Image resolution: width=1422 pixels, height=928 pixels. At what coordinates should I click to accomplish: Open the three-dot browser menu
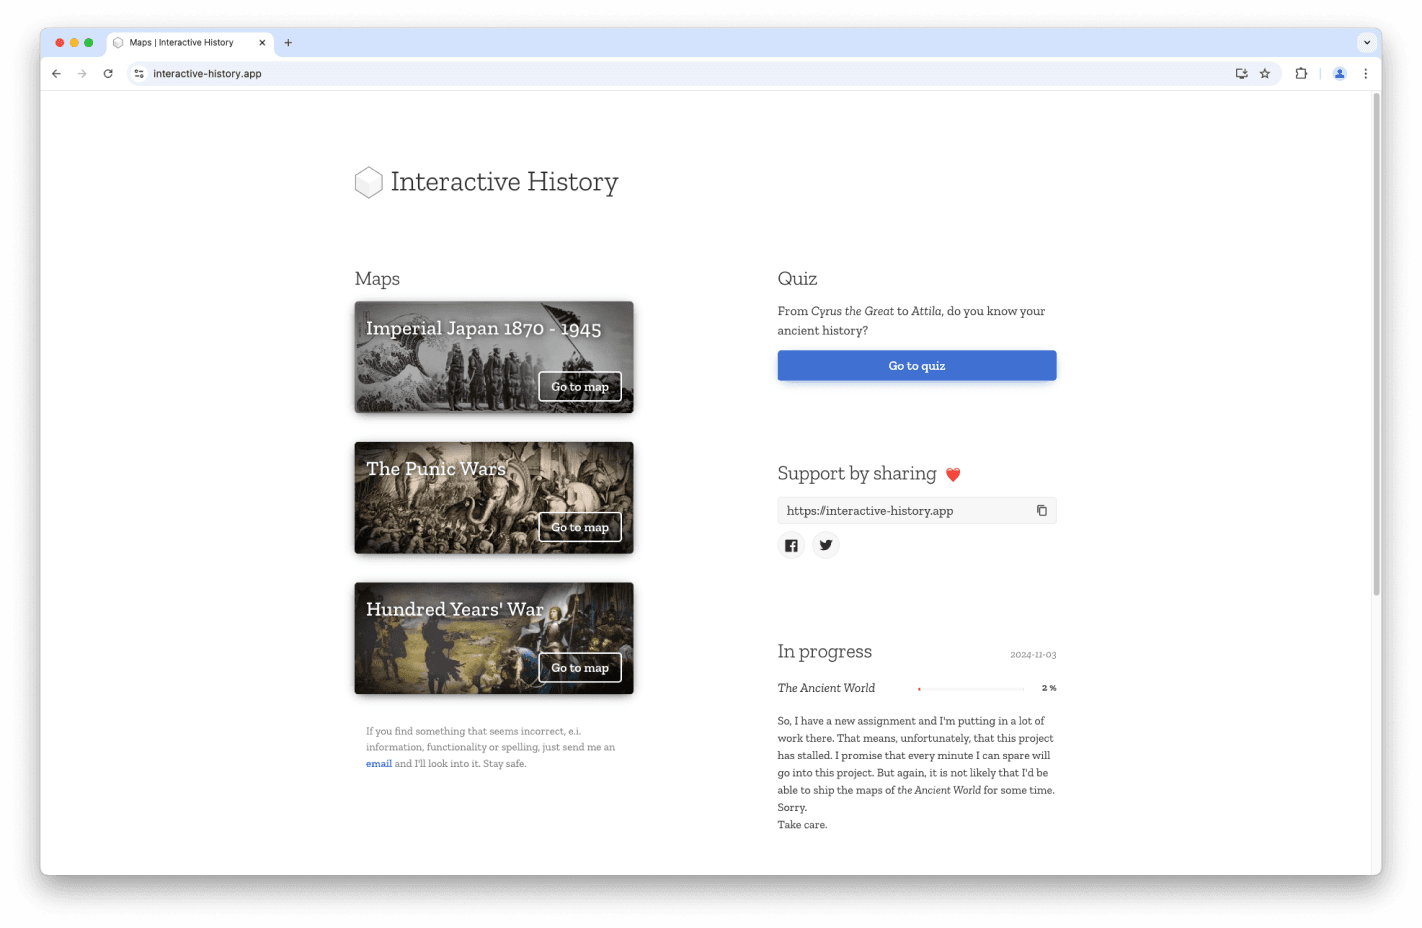[1366, 73]
